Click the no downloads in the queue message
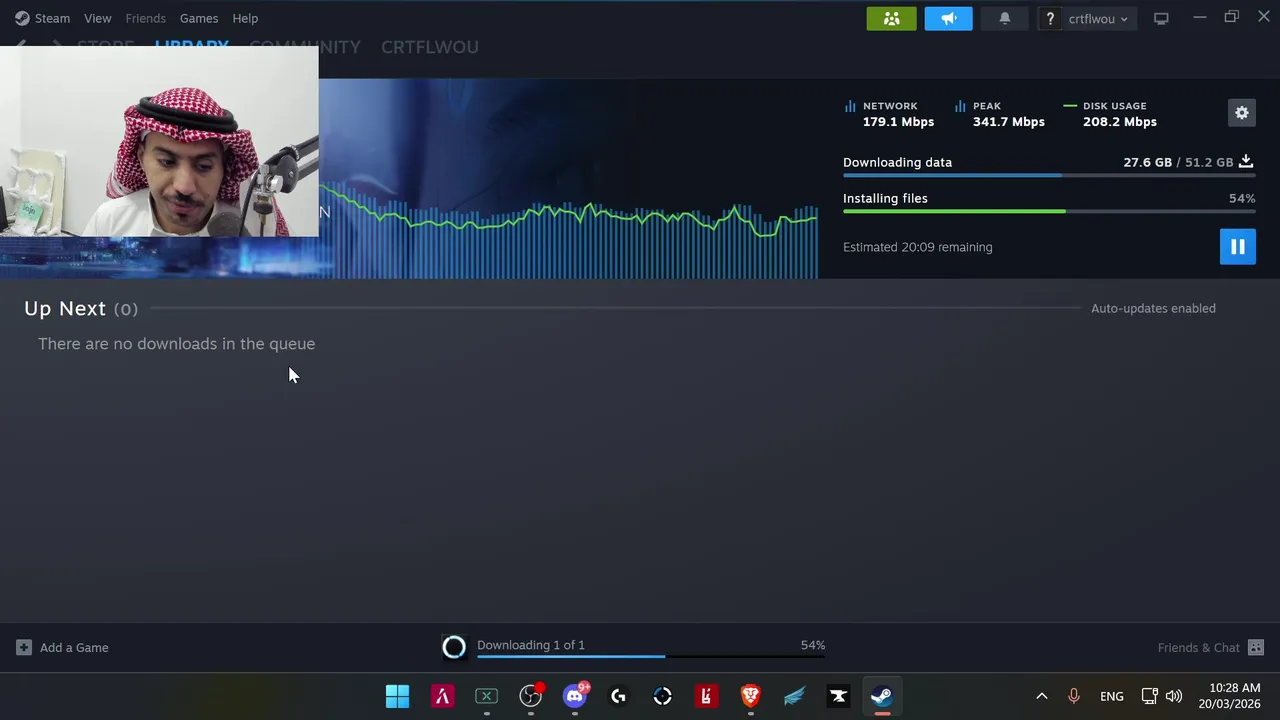1280x720 pixels. pos(176,344)
